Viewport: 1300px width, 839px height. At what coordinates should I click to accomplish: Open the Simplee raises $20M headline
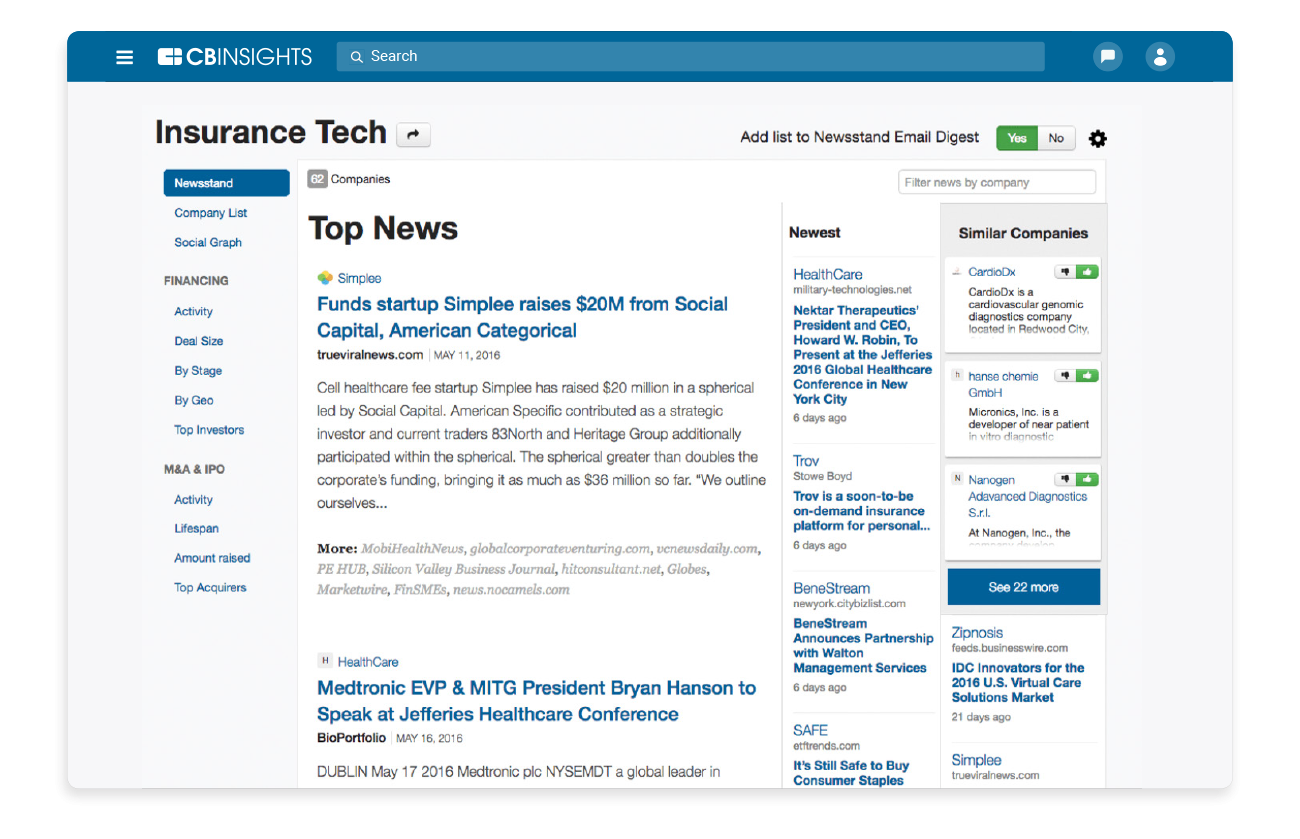click(x=522, y=317)
